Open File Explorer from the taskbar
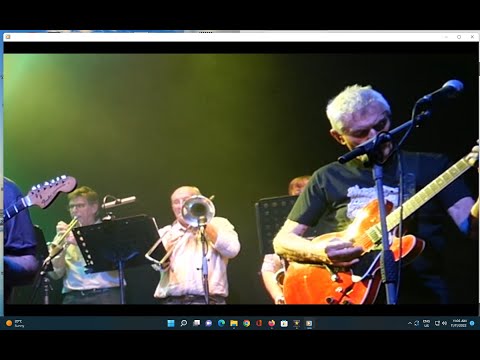Image resolution: width=480 pixels, height=360 pixels. click(x=234, y=323)
